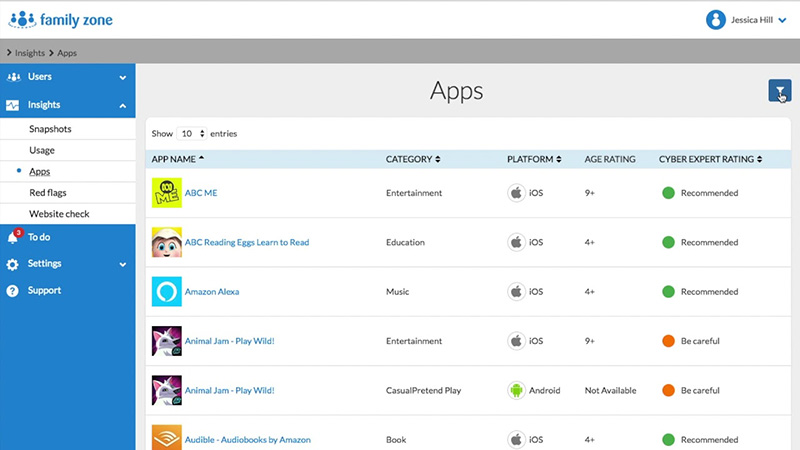This screenshot has height=450, width=800.
Task: Open the Audible - Audiobooks by Amazon link
Action: click(x=247, y=439)
